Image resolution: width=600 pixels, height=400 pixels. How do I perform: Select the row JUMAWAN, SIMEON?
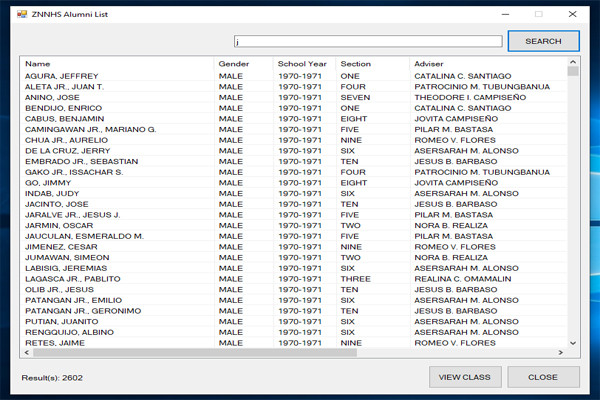pyautogui.click(x=294, y=258)
